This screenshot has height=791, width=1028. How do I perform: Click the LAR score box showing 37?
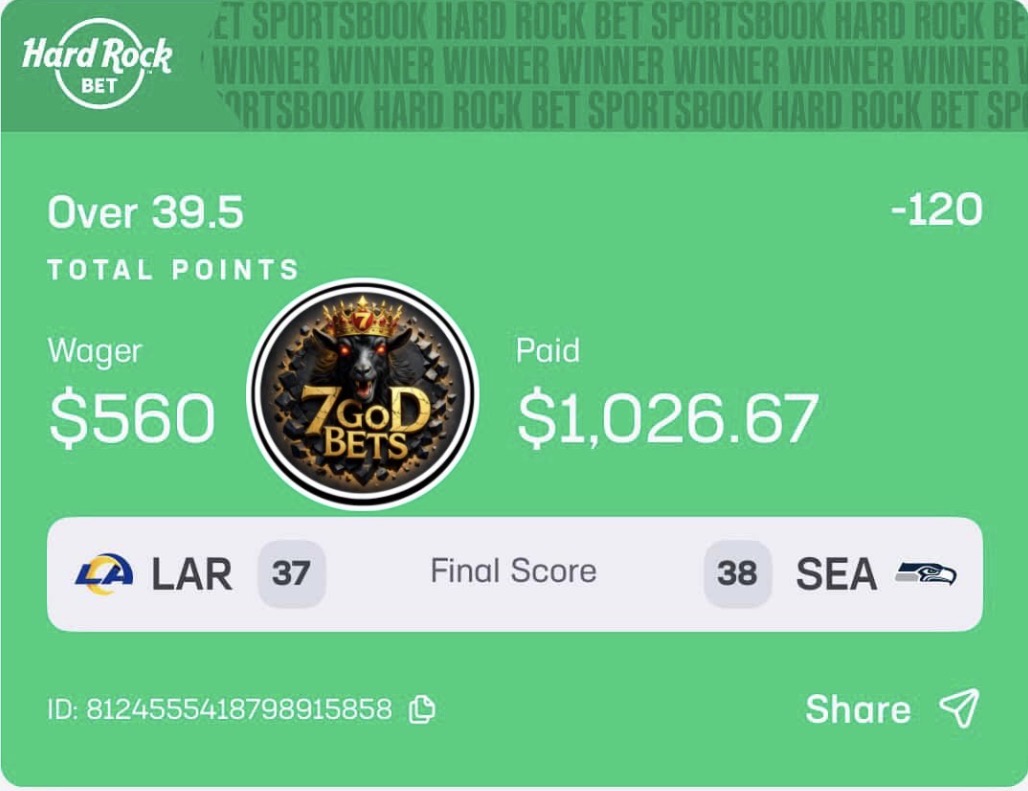(x=291, y=574)
